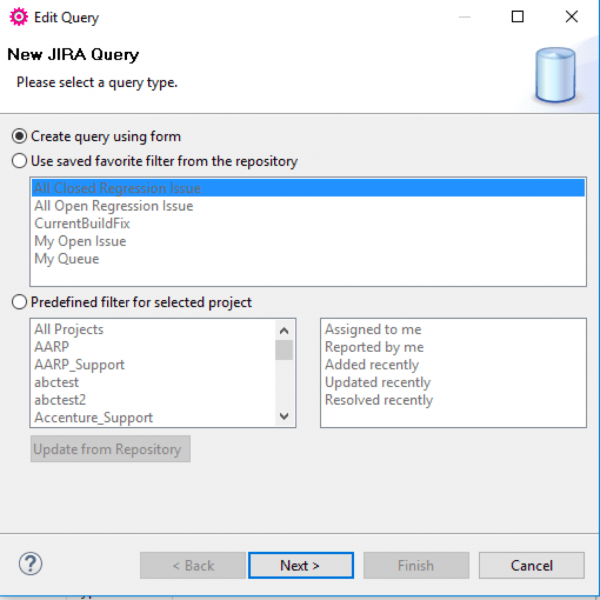Viewport: 600px width, 600px height.
Task: Select the My Queue filter
Action: coord(66,259)
